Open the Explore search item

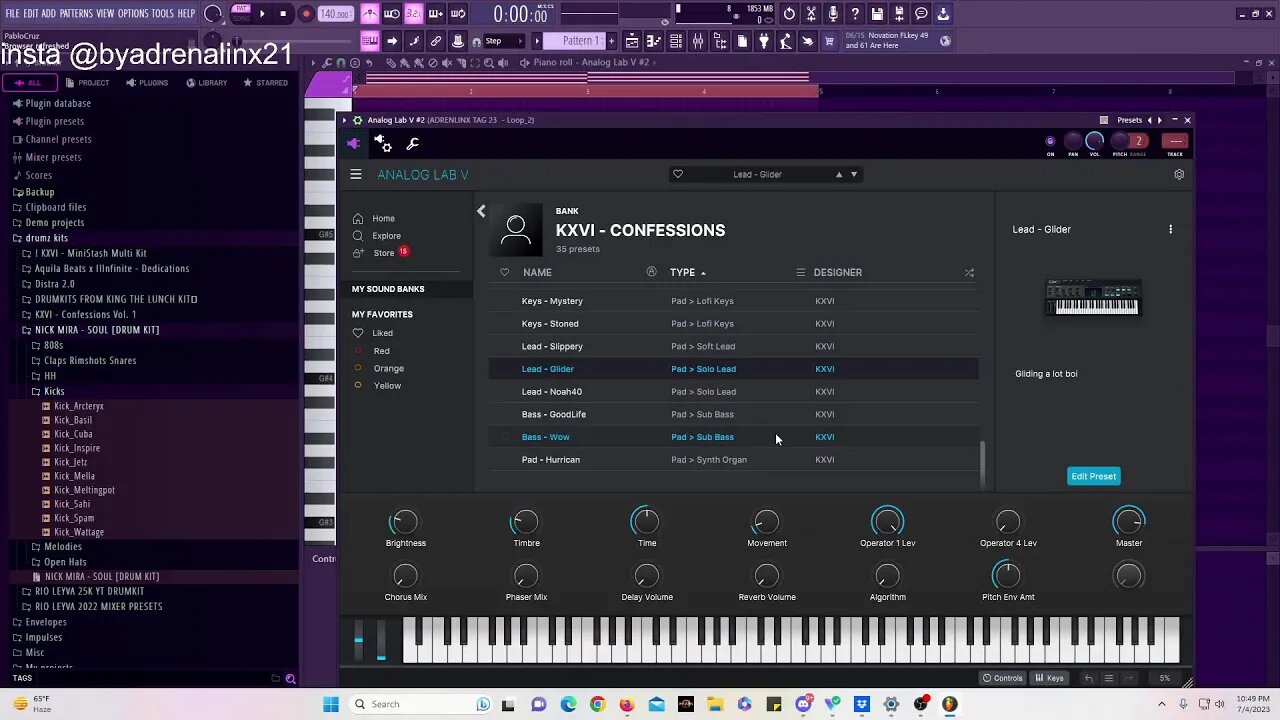(x=386, y=236)
